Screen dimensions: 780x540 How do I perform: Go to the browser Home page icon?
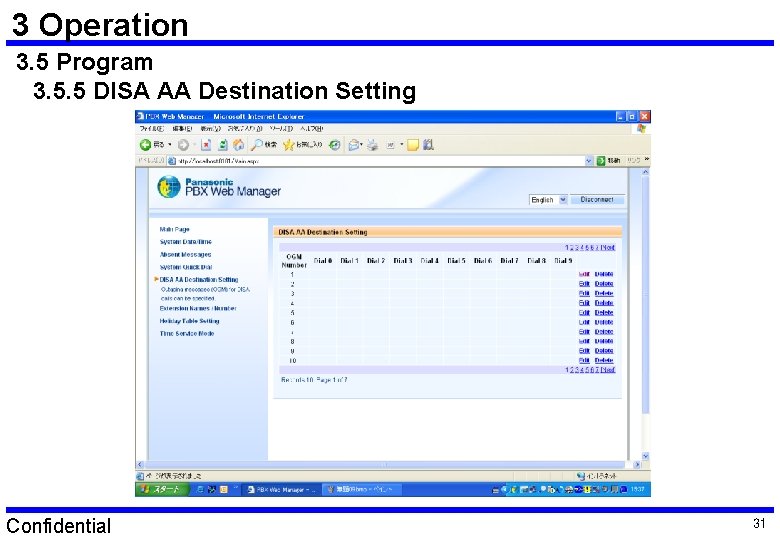tap(239, 145)
